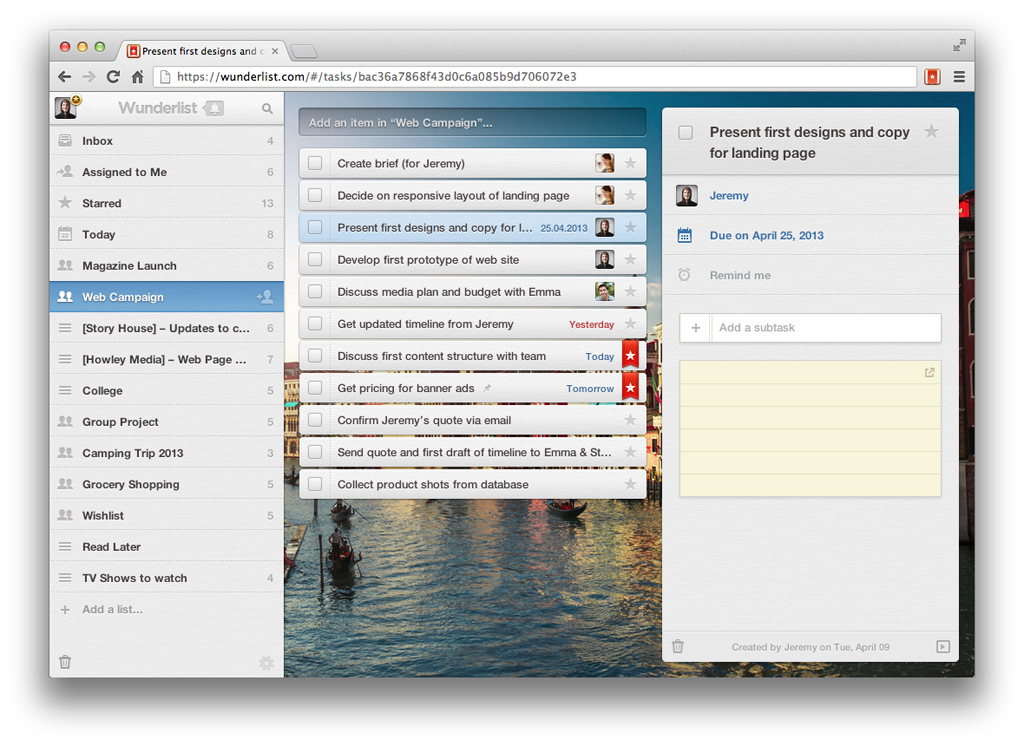Tick the checkbox in the task detail header
Screen dimensions: 1024x746
pos(686,133)
